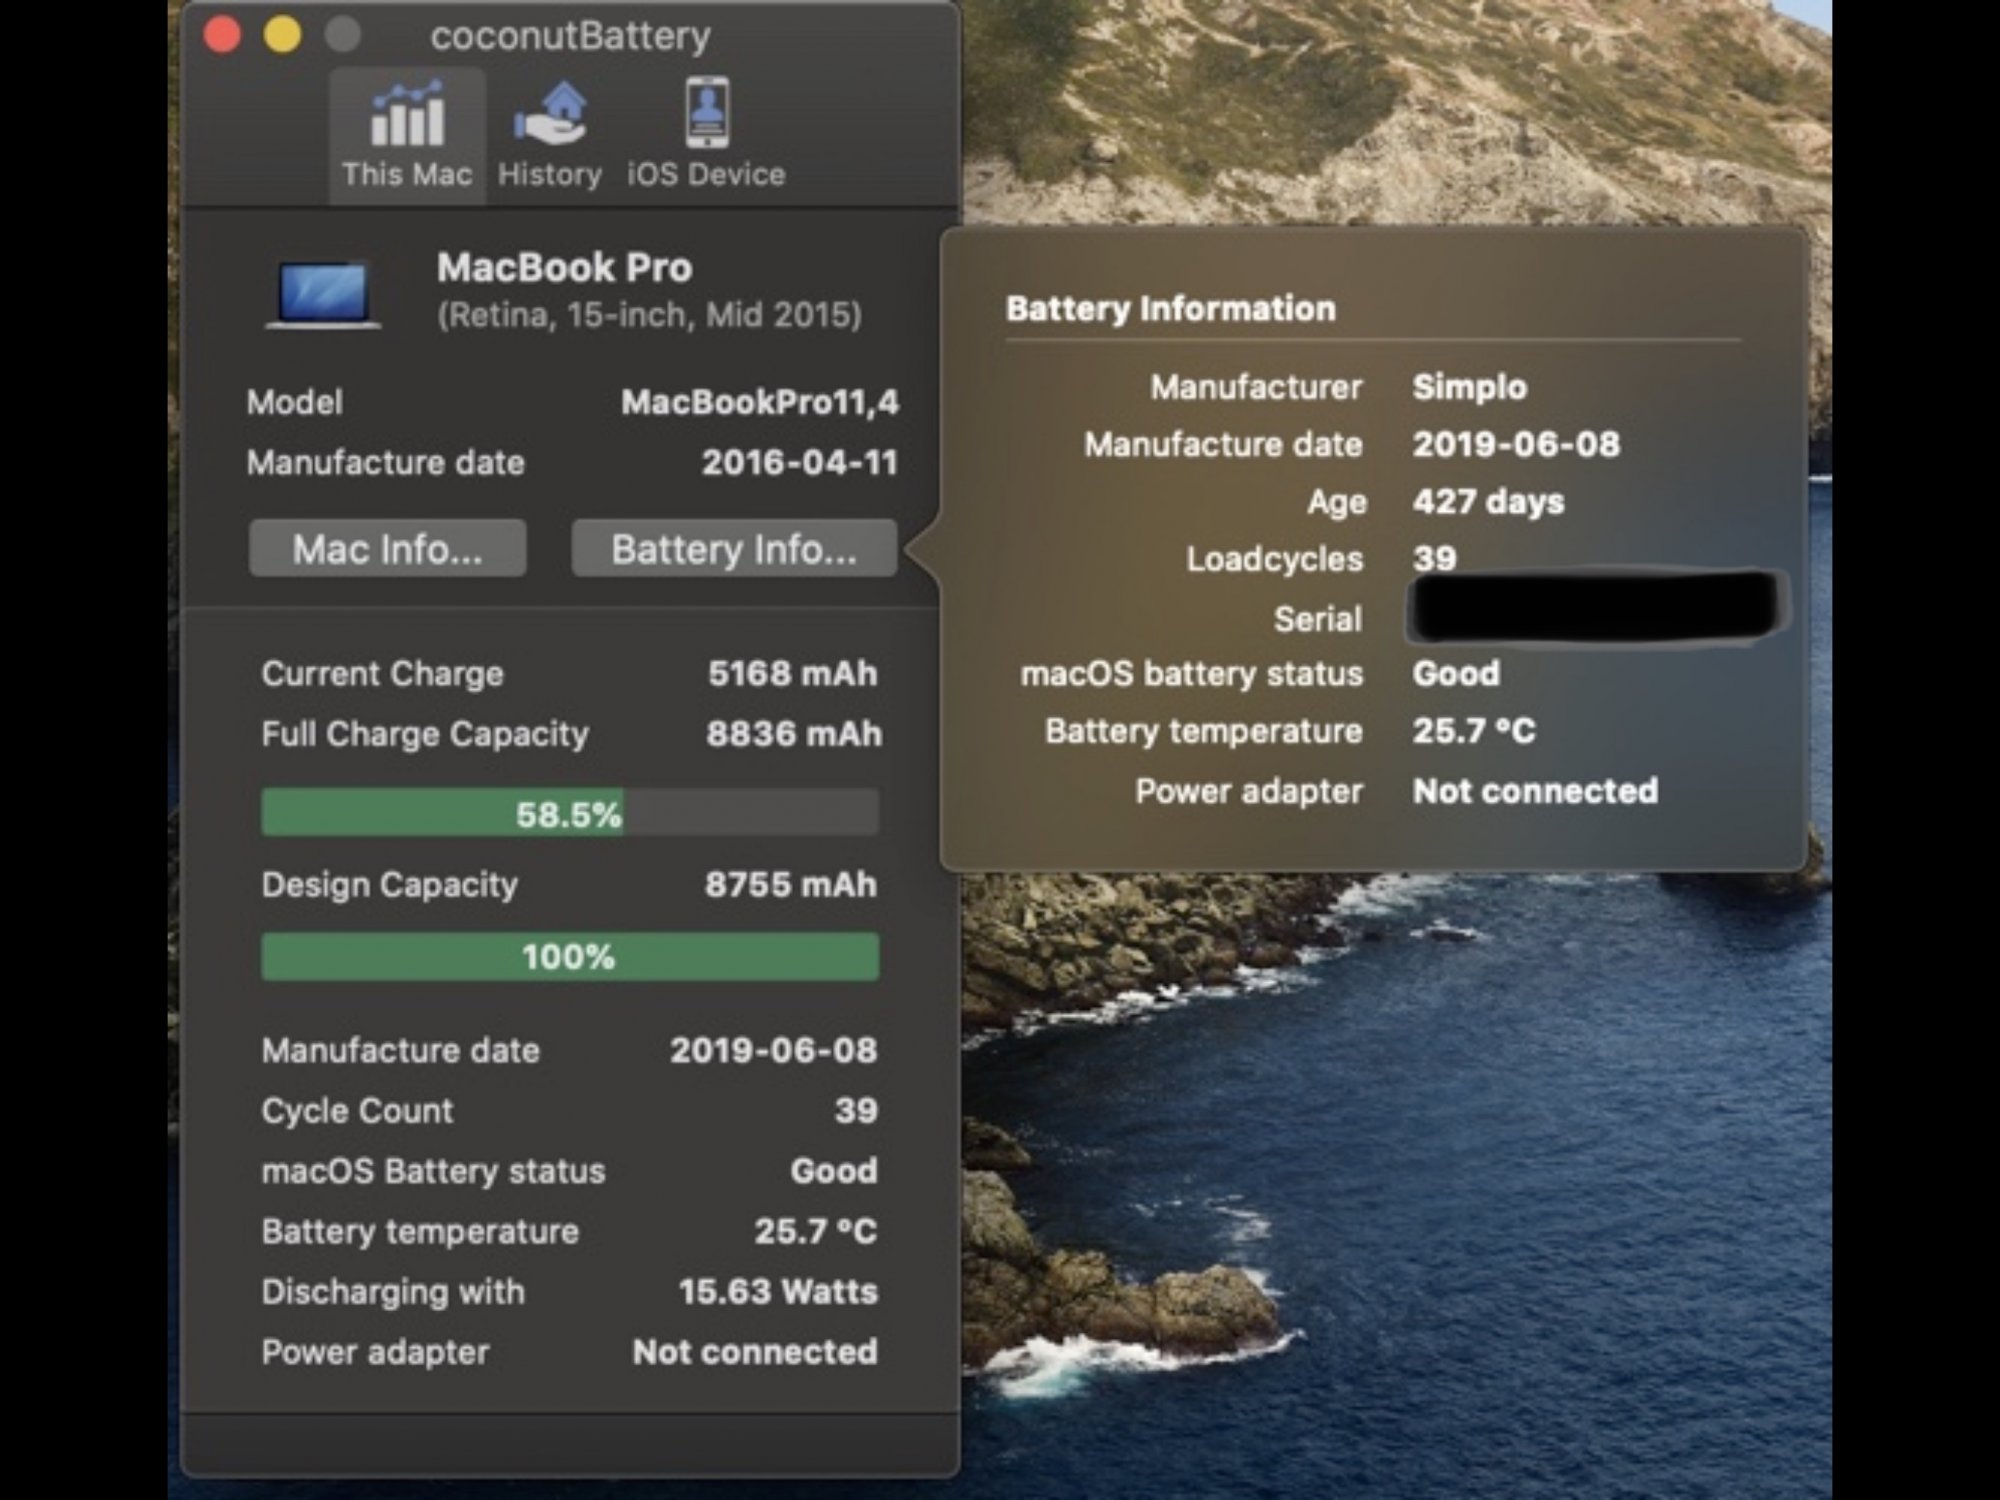This screenshot has width=2000, height=1500.
Task: Click the History tab label
Action: pyautogui.click(x=550, y=174)
